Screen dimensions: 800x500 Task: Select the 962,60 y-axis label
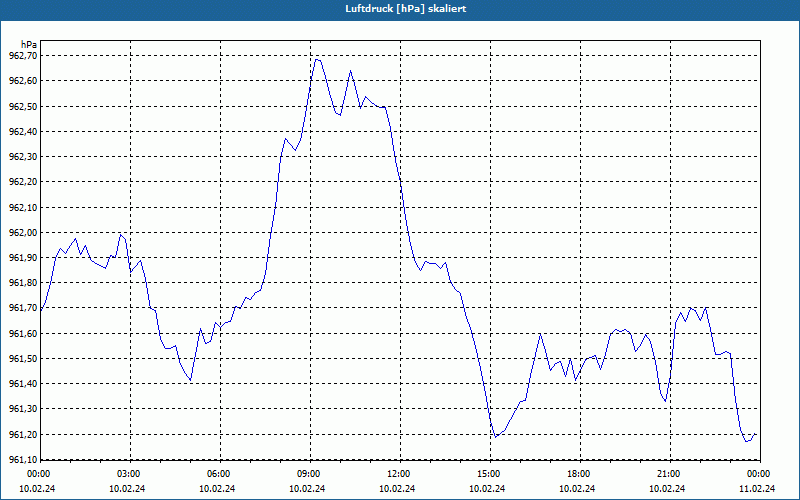pos(23,81)
